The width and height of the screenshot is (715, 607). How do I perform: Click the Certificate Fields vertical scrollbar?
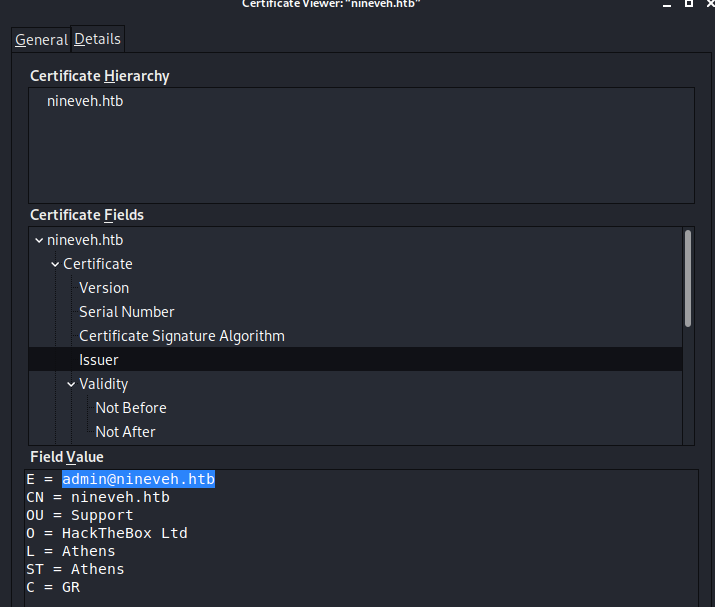point(687,278)
